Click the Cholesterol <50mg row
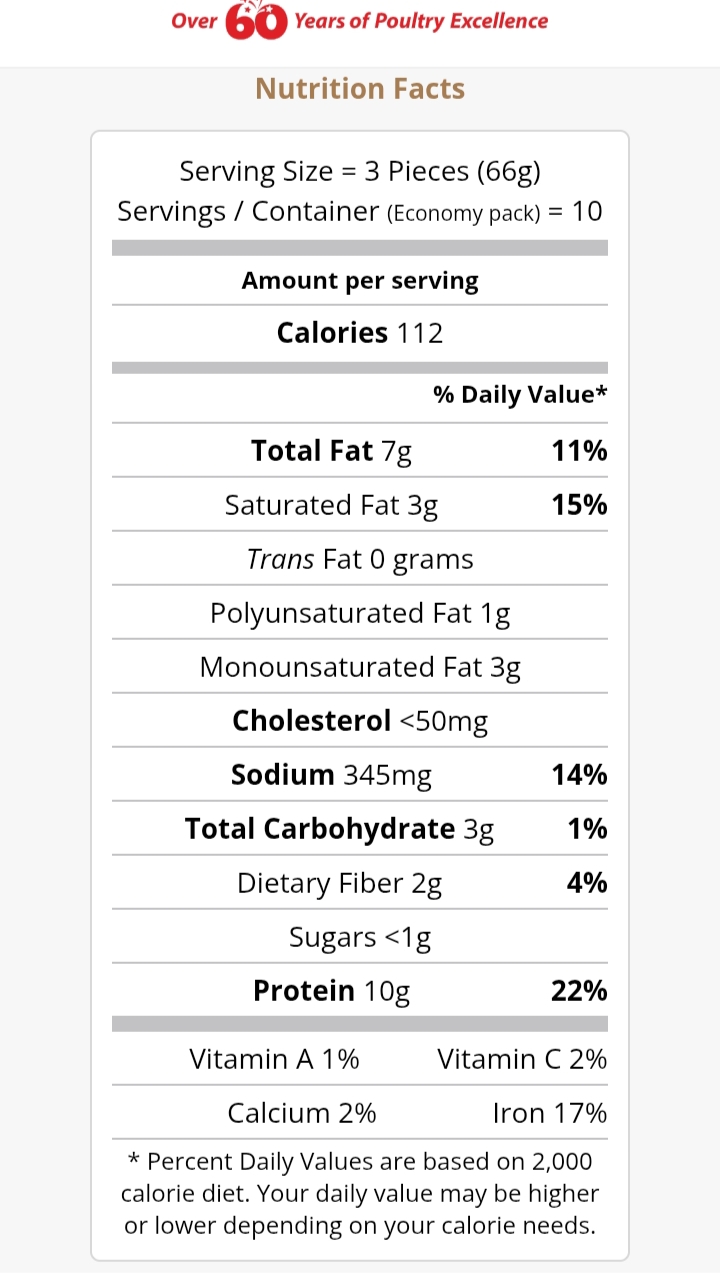 360,721
